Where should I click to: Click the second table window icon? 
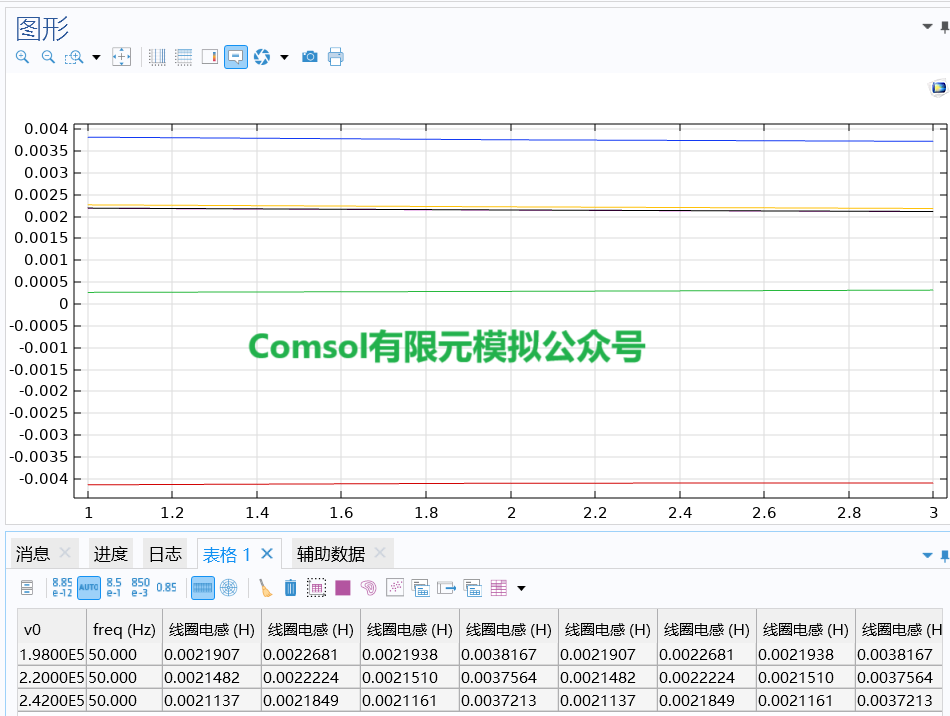pos(473,588)
